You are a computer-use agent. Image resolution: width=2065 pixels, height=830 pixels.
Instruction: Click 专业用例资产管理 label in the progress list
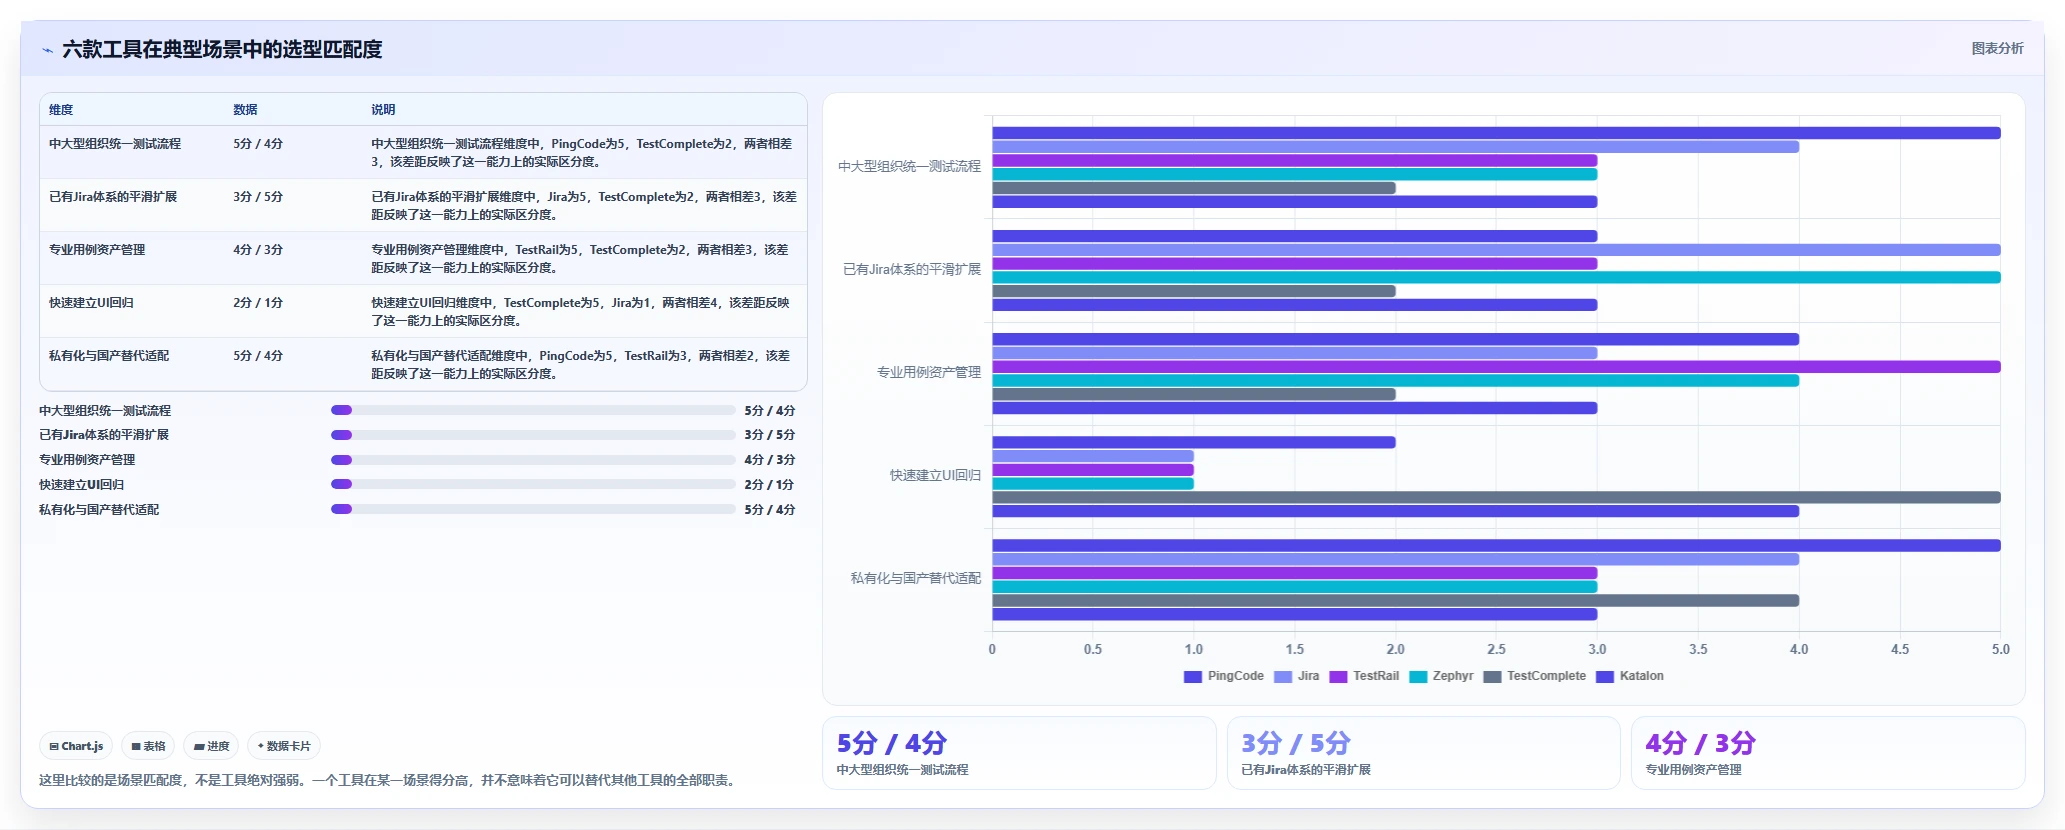click(87, 460)
